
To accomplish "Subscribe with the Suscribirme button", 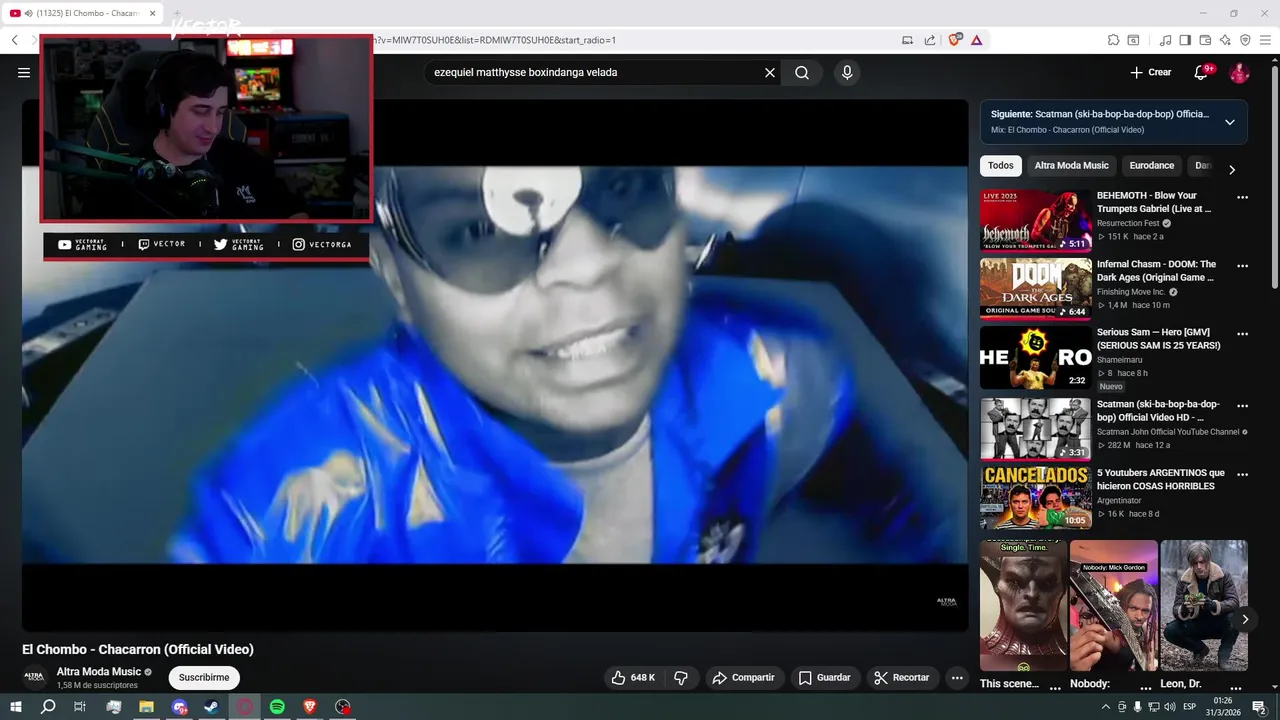I will point(204,678).
